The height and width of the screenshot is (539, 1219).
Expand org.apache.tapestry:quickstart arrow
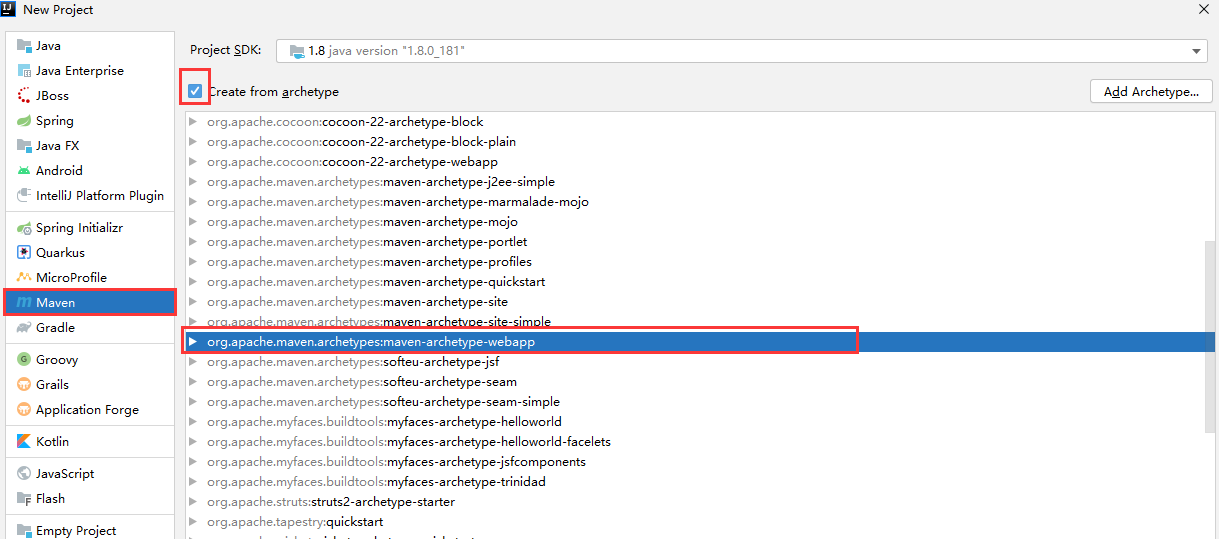tap(193, 522)
